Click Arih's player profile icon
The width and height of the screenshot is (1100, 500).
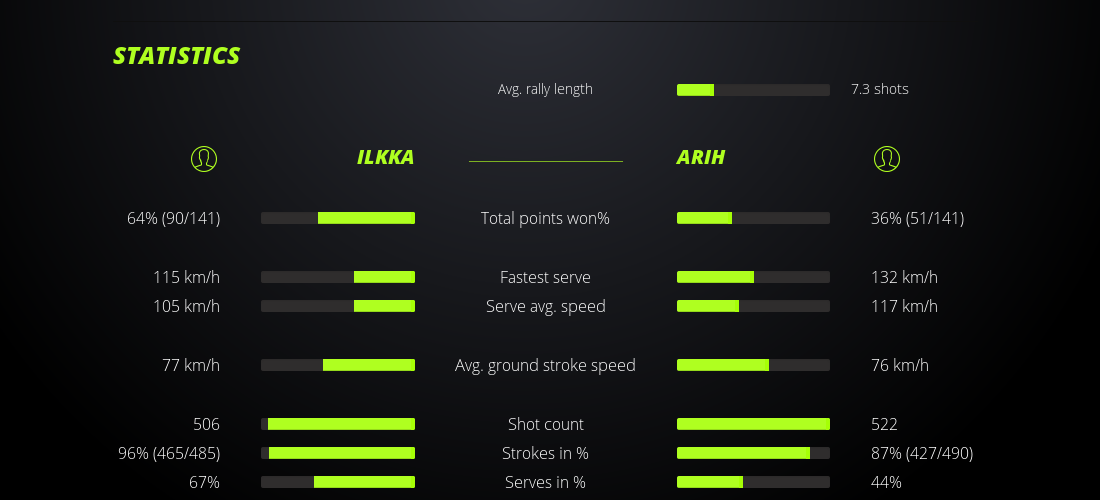pyautogui.click(x=887, y=158)
